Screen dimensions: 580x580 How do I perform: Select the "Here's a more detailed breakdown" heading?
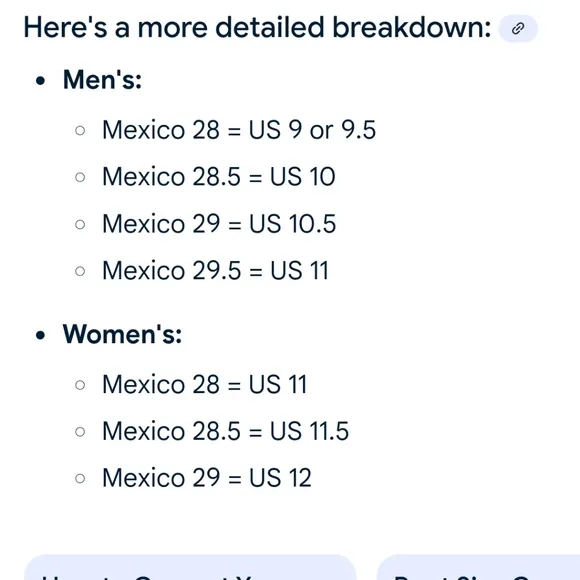click(257, 28)
